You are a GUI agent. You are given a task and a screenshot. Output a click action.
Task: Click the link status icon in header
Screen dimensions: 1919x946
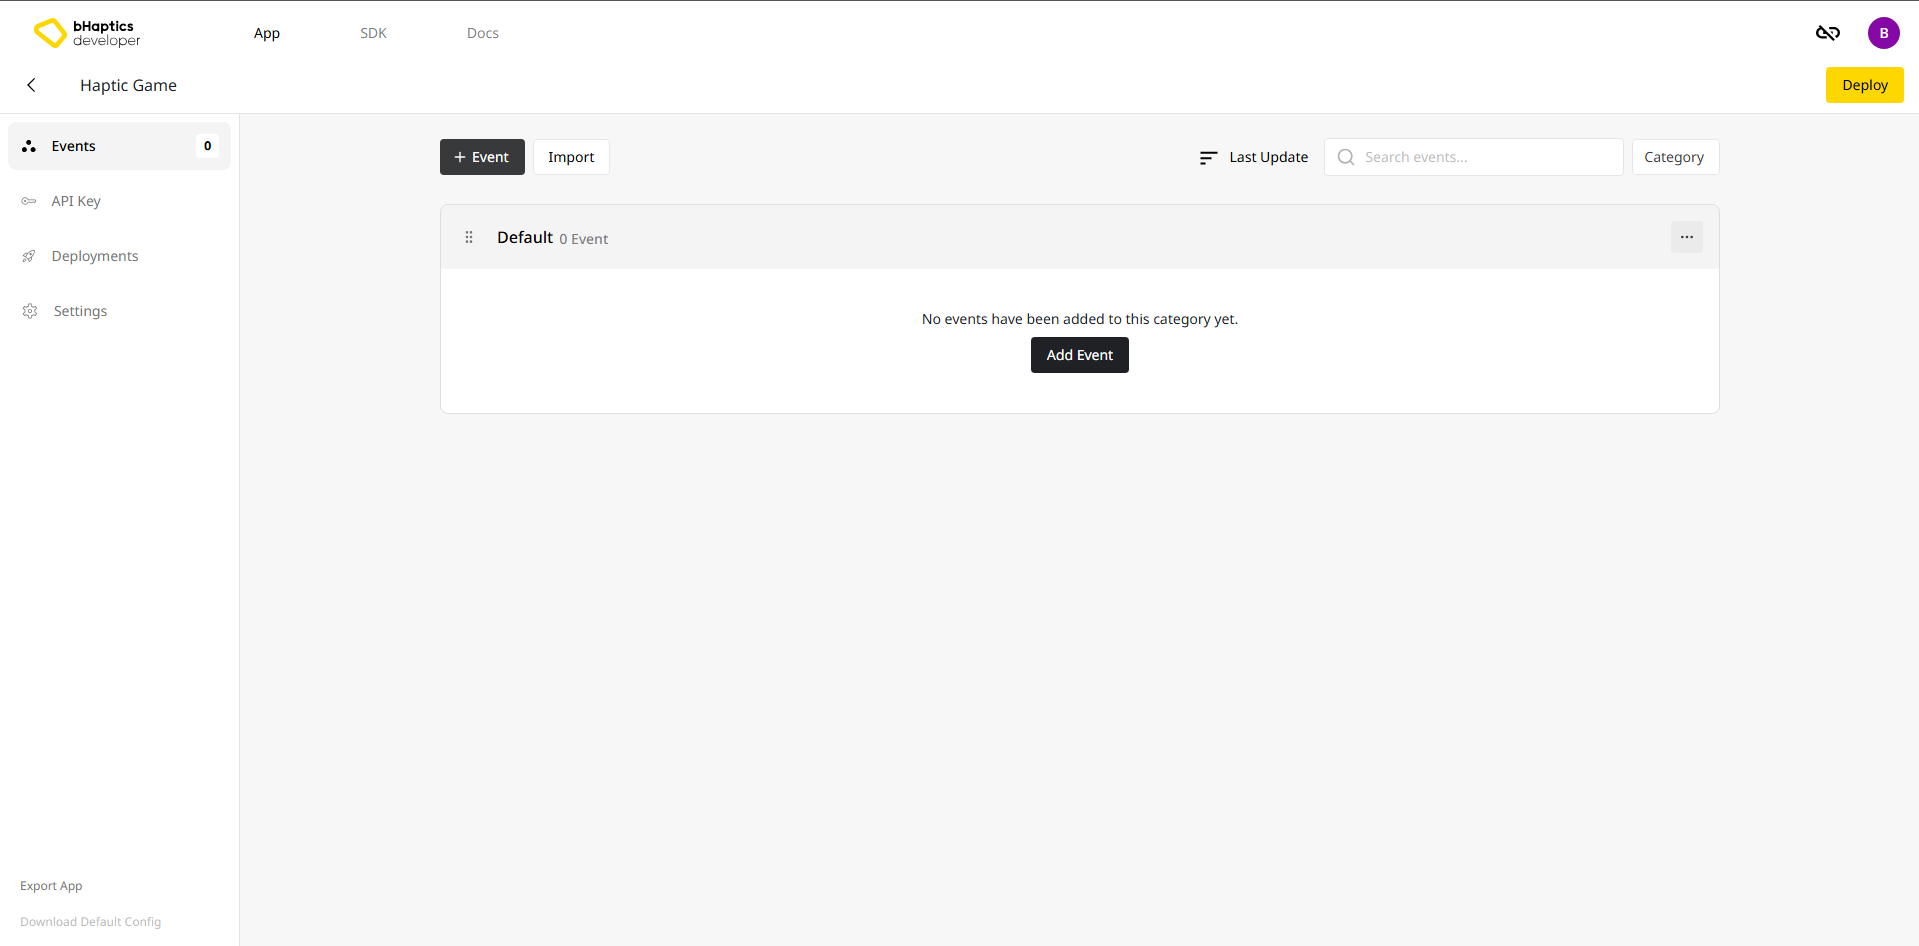click(x=1827, y=33)
